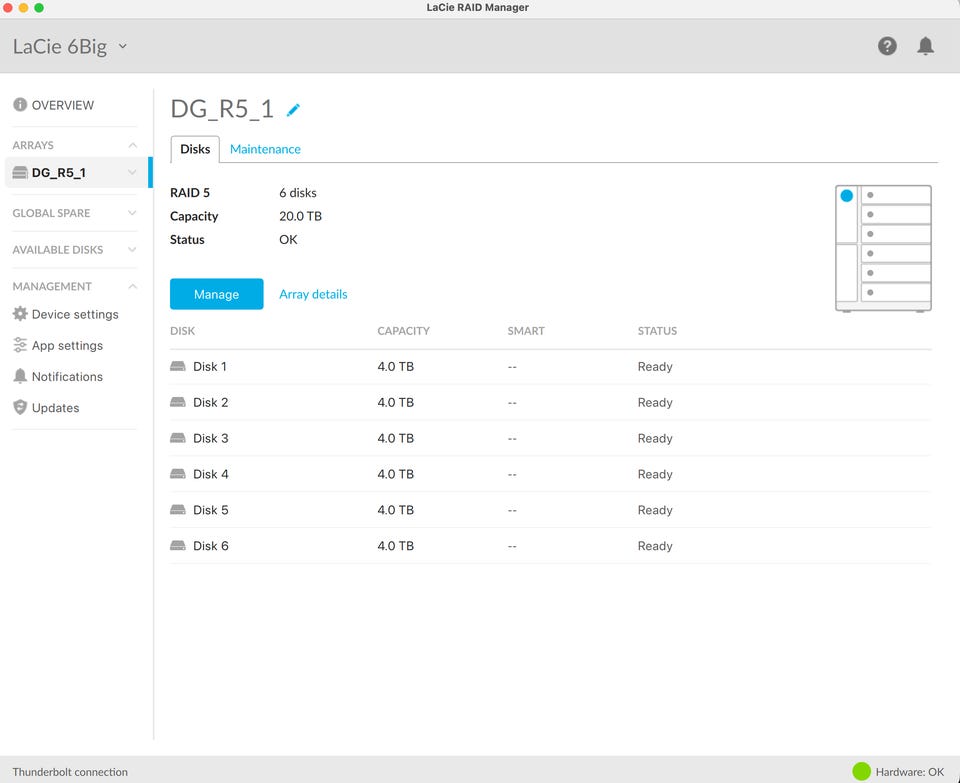The height and width of the screenshot is (783, 960).
Task: Expand the Available Disks section
Action: 132,250
